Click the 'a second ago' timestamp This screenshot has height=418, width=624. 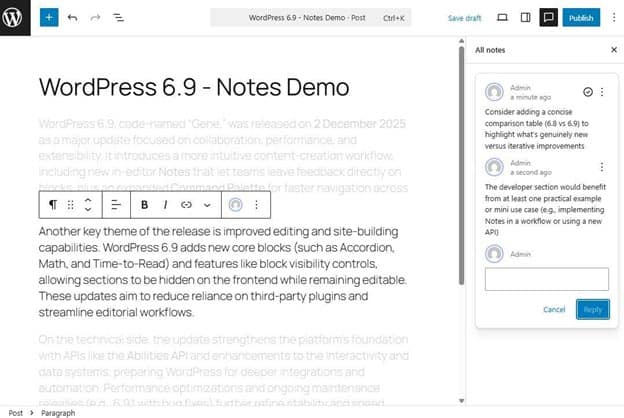(531, 172)
